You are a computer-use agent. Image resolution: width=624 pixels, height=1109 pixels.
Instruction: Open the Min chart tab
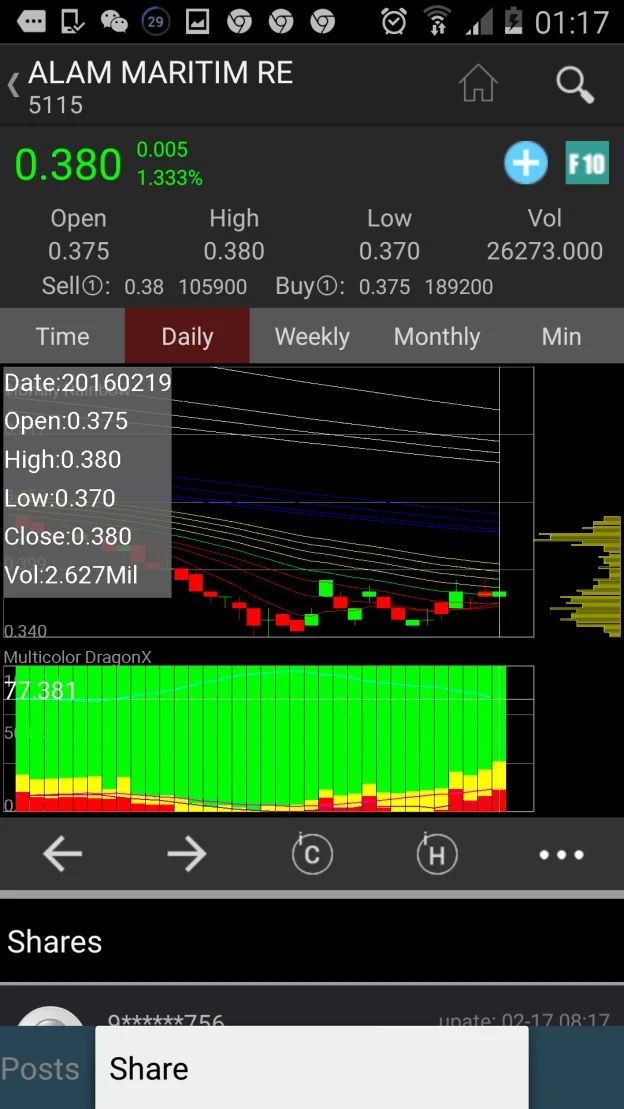562,336
